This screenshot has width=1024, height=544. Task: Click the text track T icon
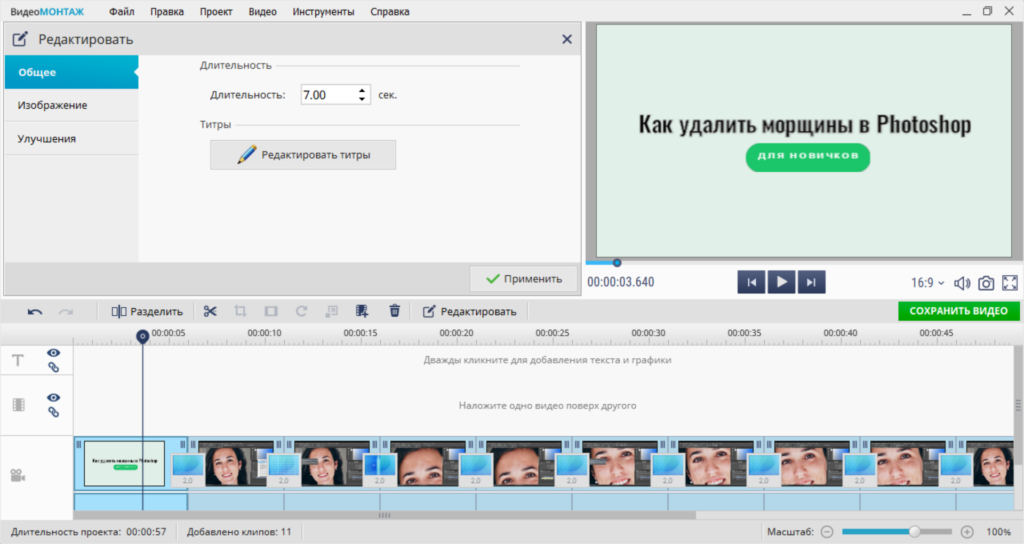coord(18,360)
